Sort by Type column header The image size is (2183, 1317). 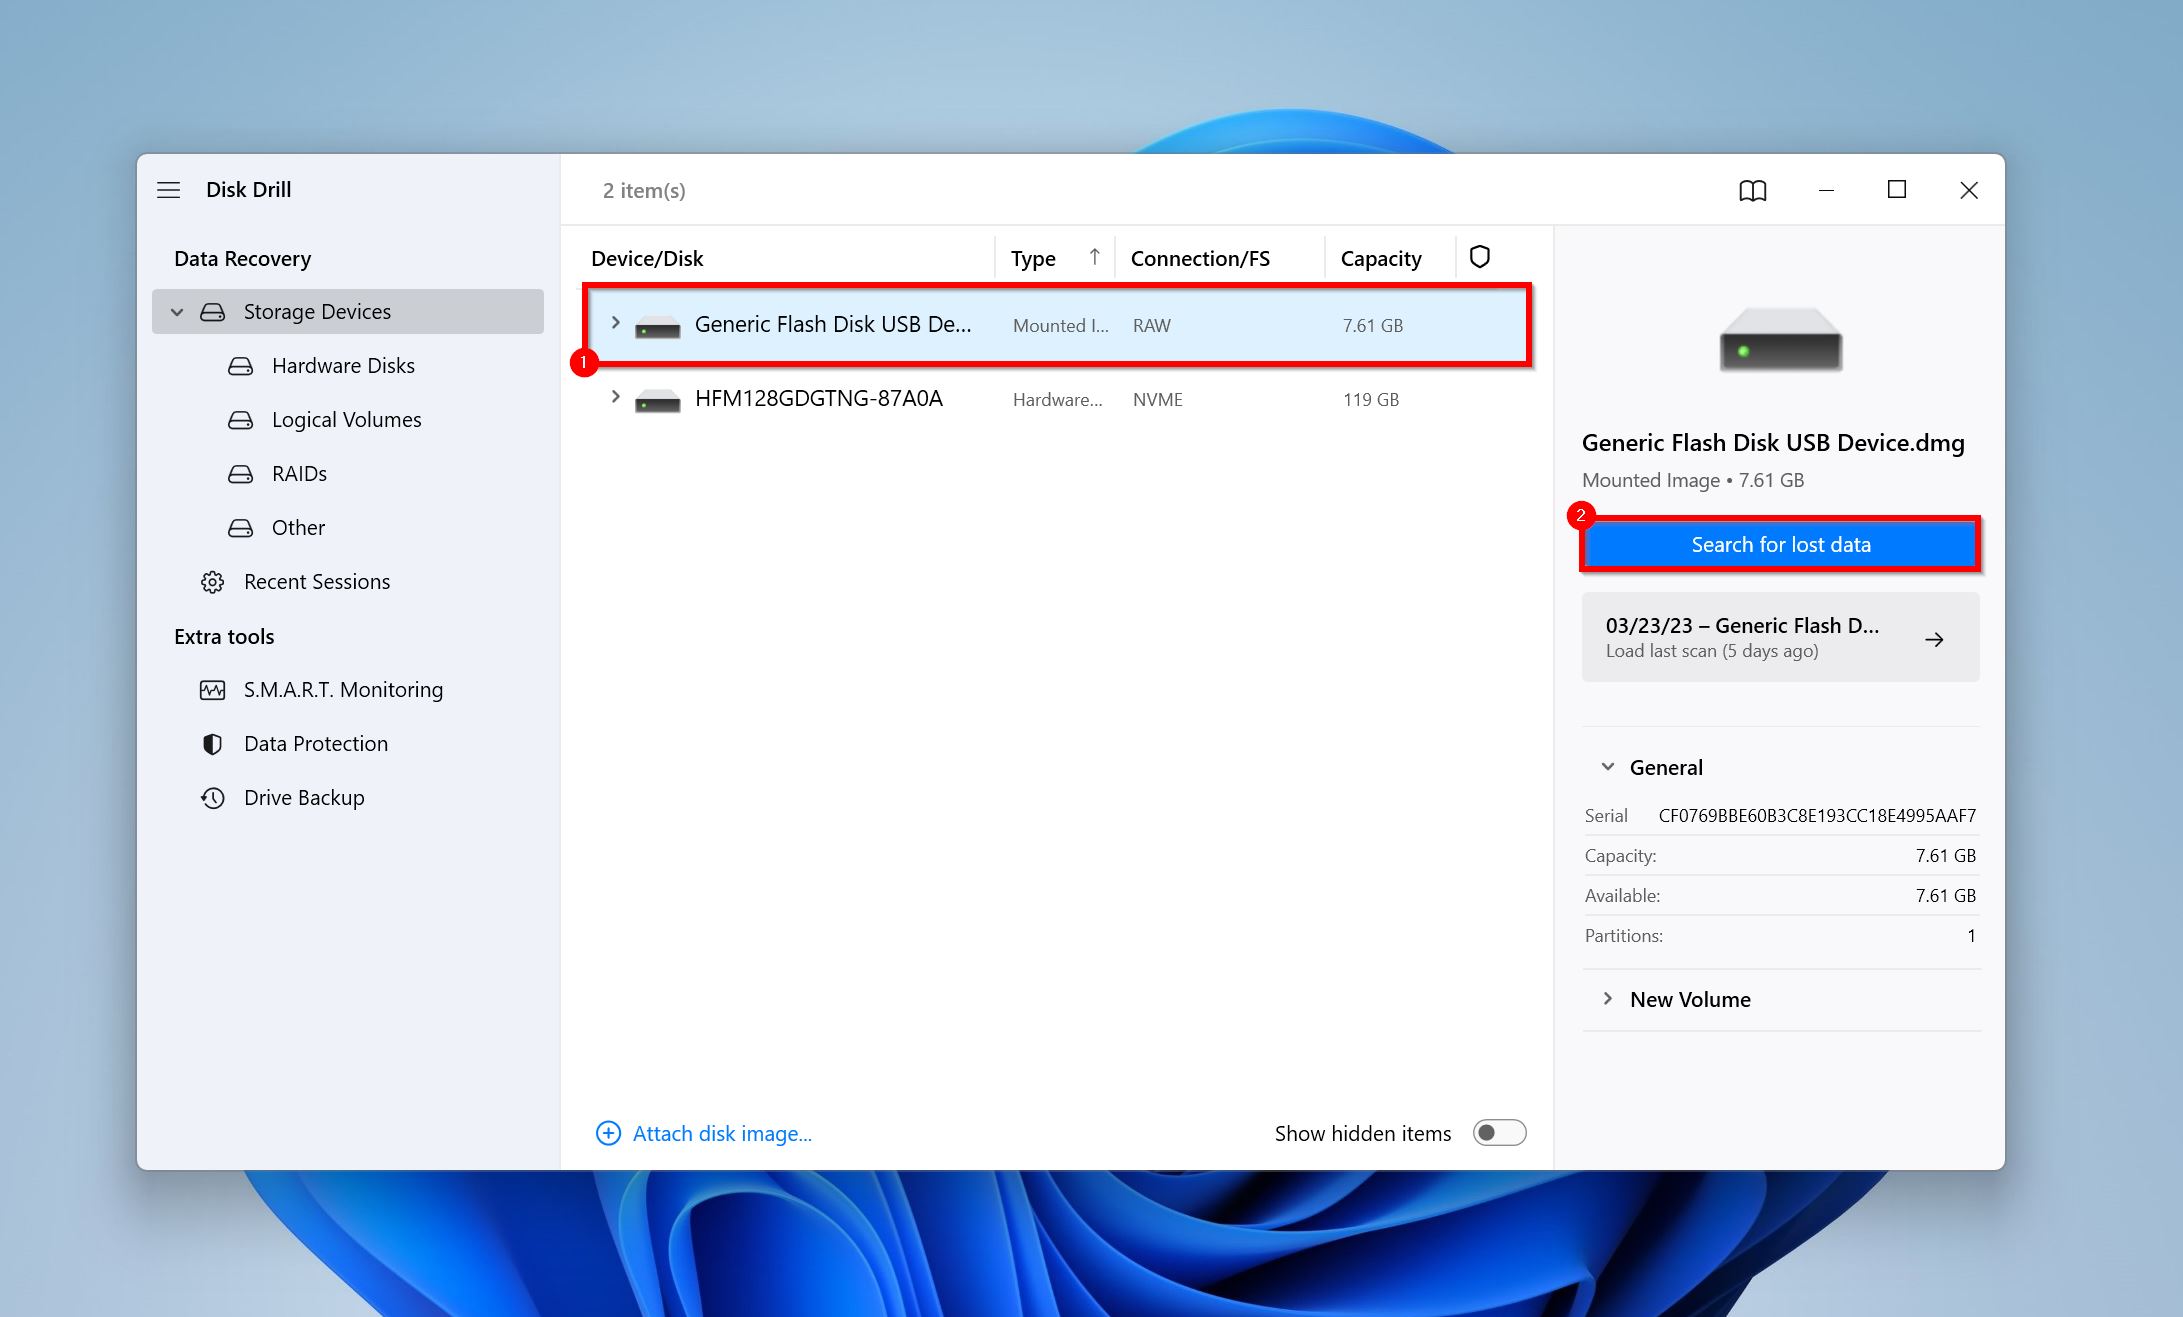point(1033,258)
